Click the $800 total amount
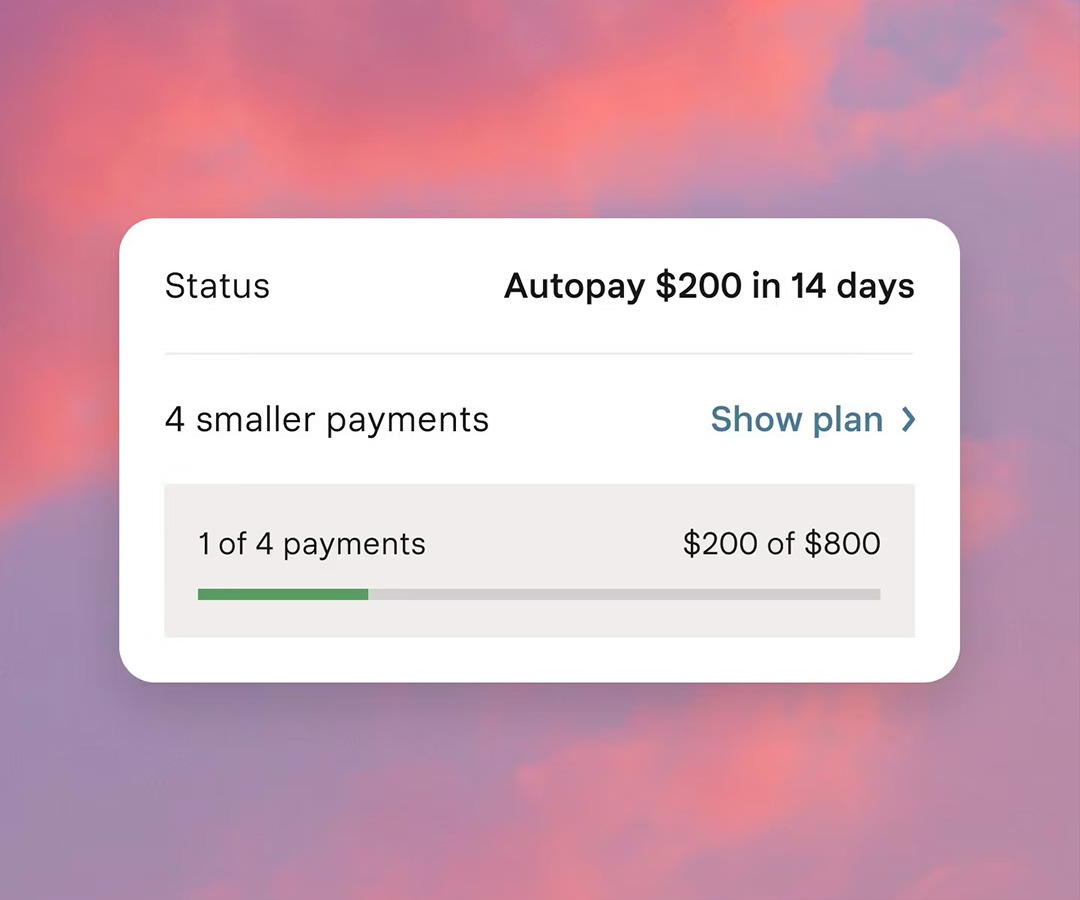 pos(843,544)
